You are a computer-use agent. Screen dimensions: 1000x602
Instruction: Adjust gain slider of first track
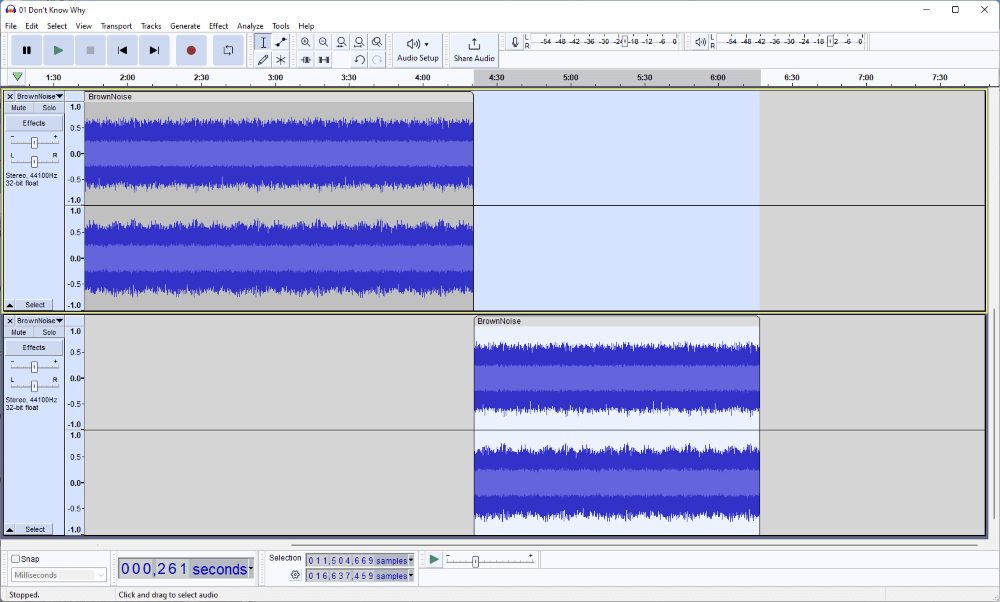click(x=34, y=142)
